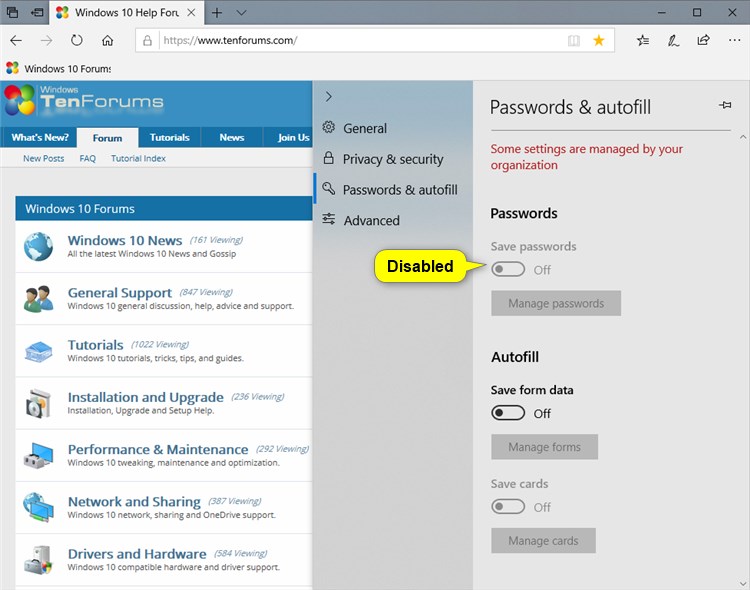Open the News tab
This screenshot has width=750, height=590.
[x=232, y=138]
